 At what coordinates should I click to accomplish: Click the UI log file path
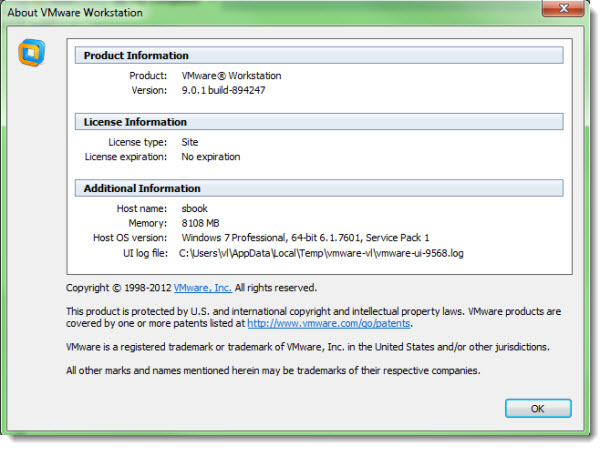click(321, 253)
